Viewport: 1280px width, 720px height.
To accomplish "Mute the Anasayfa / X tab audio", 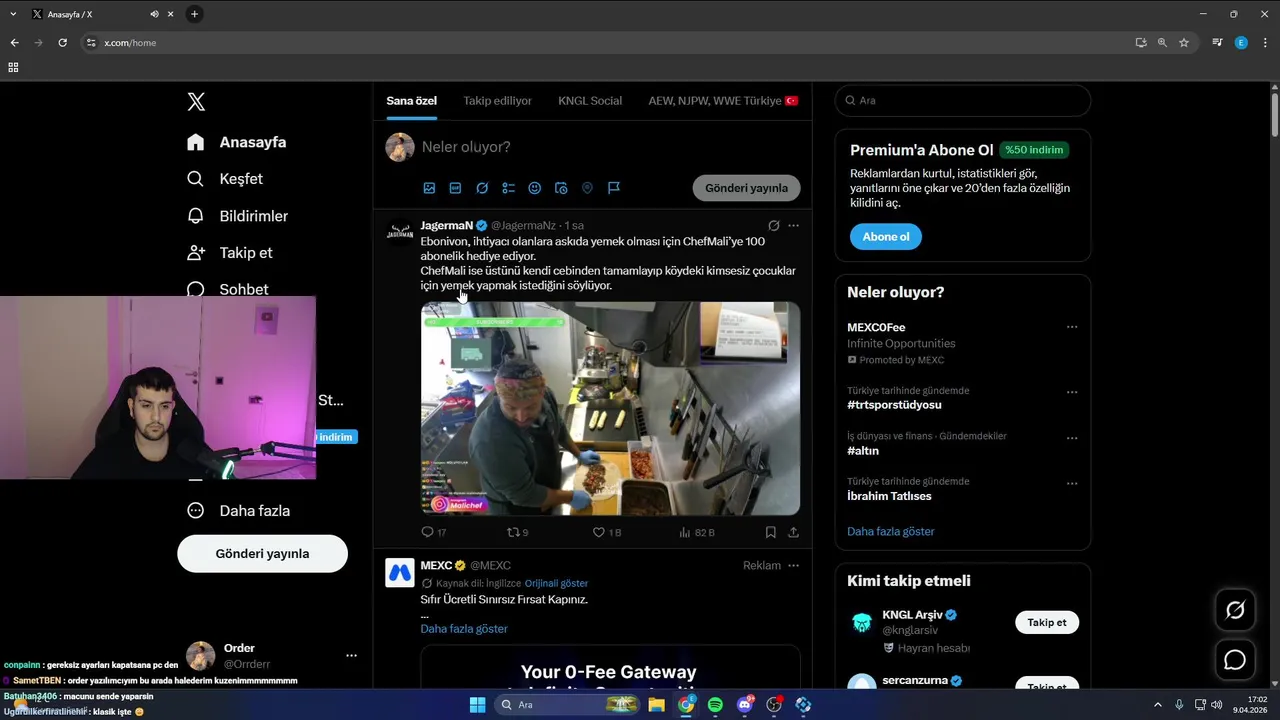I will coord(154,14).
